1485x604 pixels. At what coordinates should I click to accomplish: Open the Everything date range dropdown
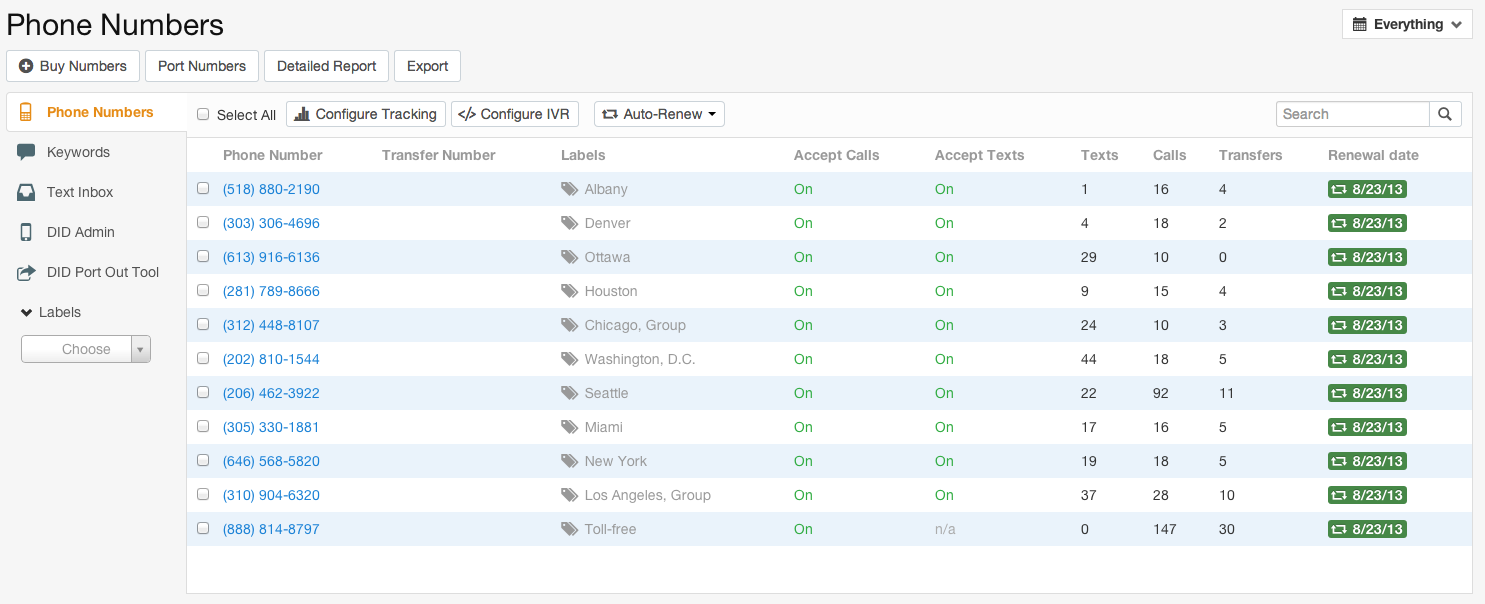coord(1407,24)
